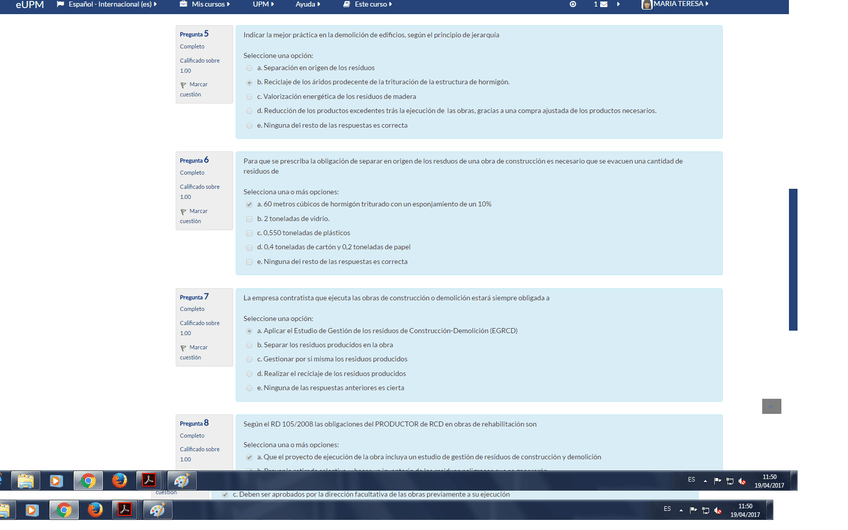This screenshot has width=848, height=530.
Task: Click the blue vertical scrollbar on the right
Action: (x=793, y=258)
